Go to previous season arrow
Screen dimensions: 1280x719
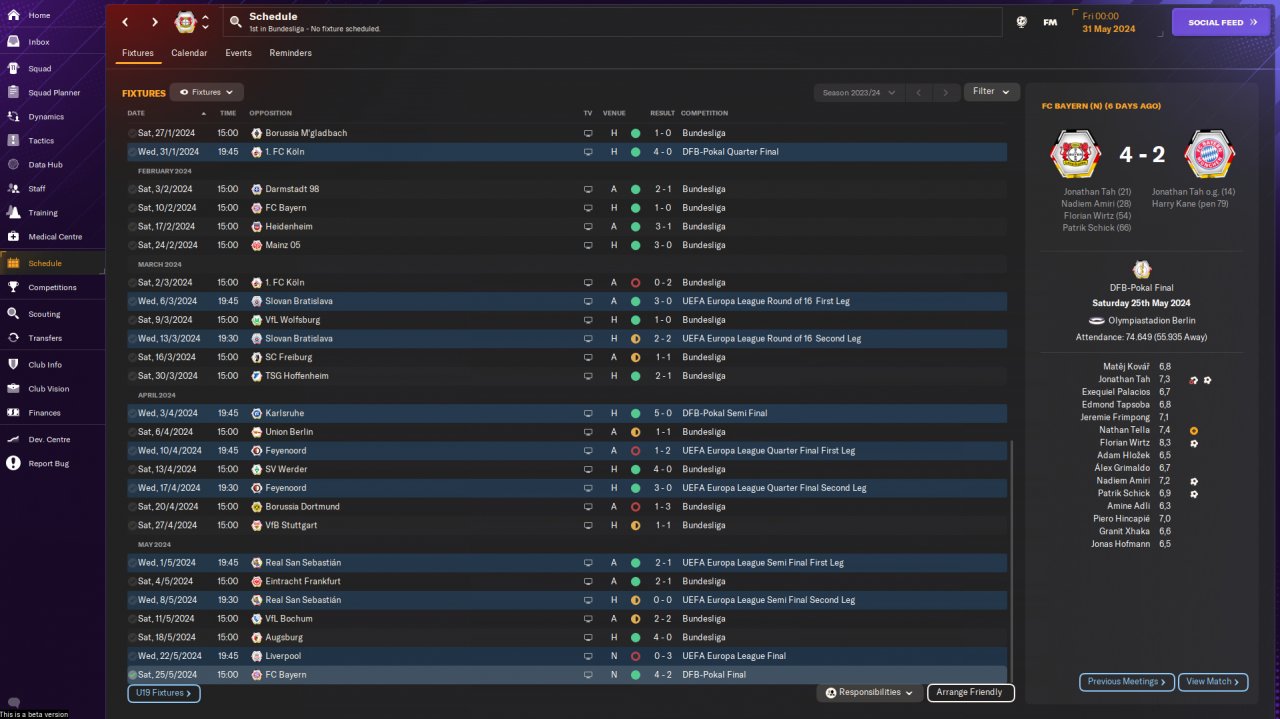(919, 92)
